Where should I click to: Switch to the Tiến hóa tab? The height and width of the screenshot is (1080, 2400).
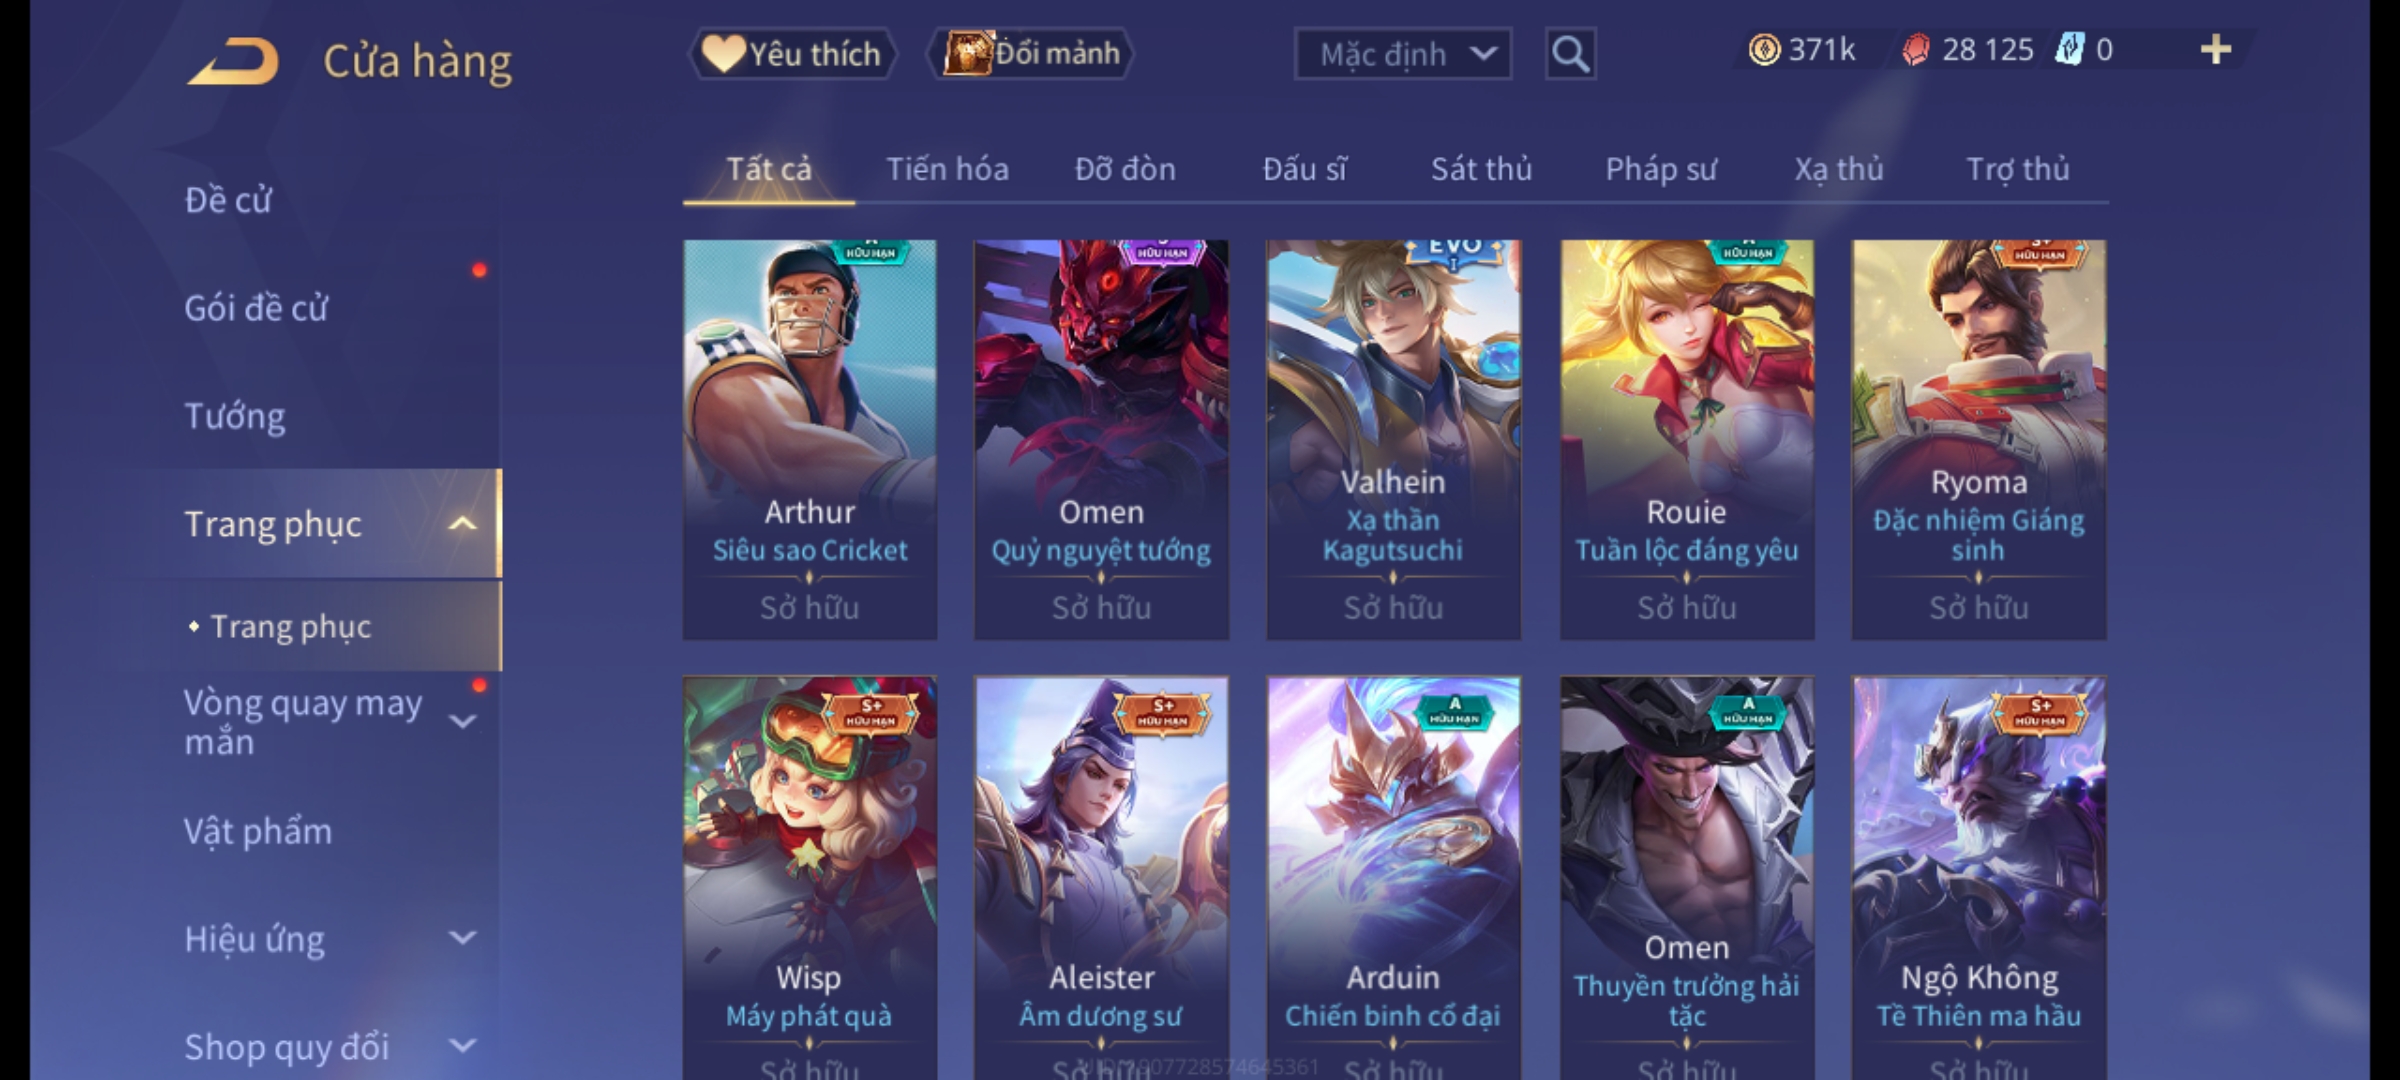[947, 169]
